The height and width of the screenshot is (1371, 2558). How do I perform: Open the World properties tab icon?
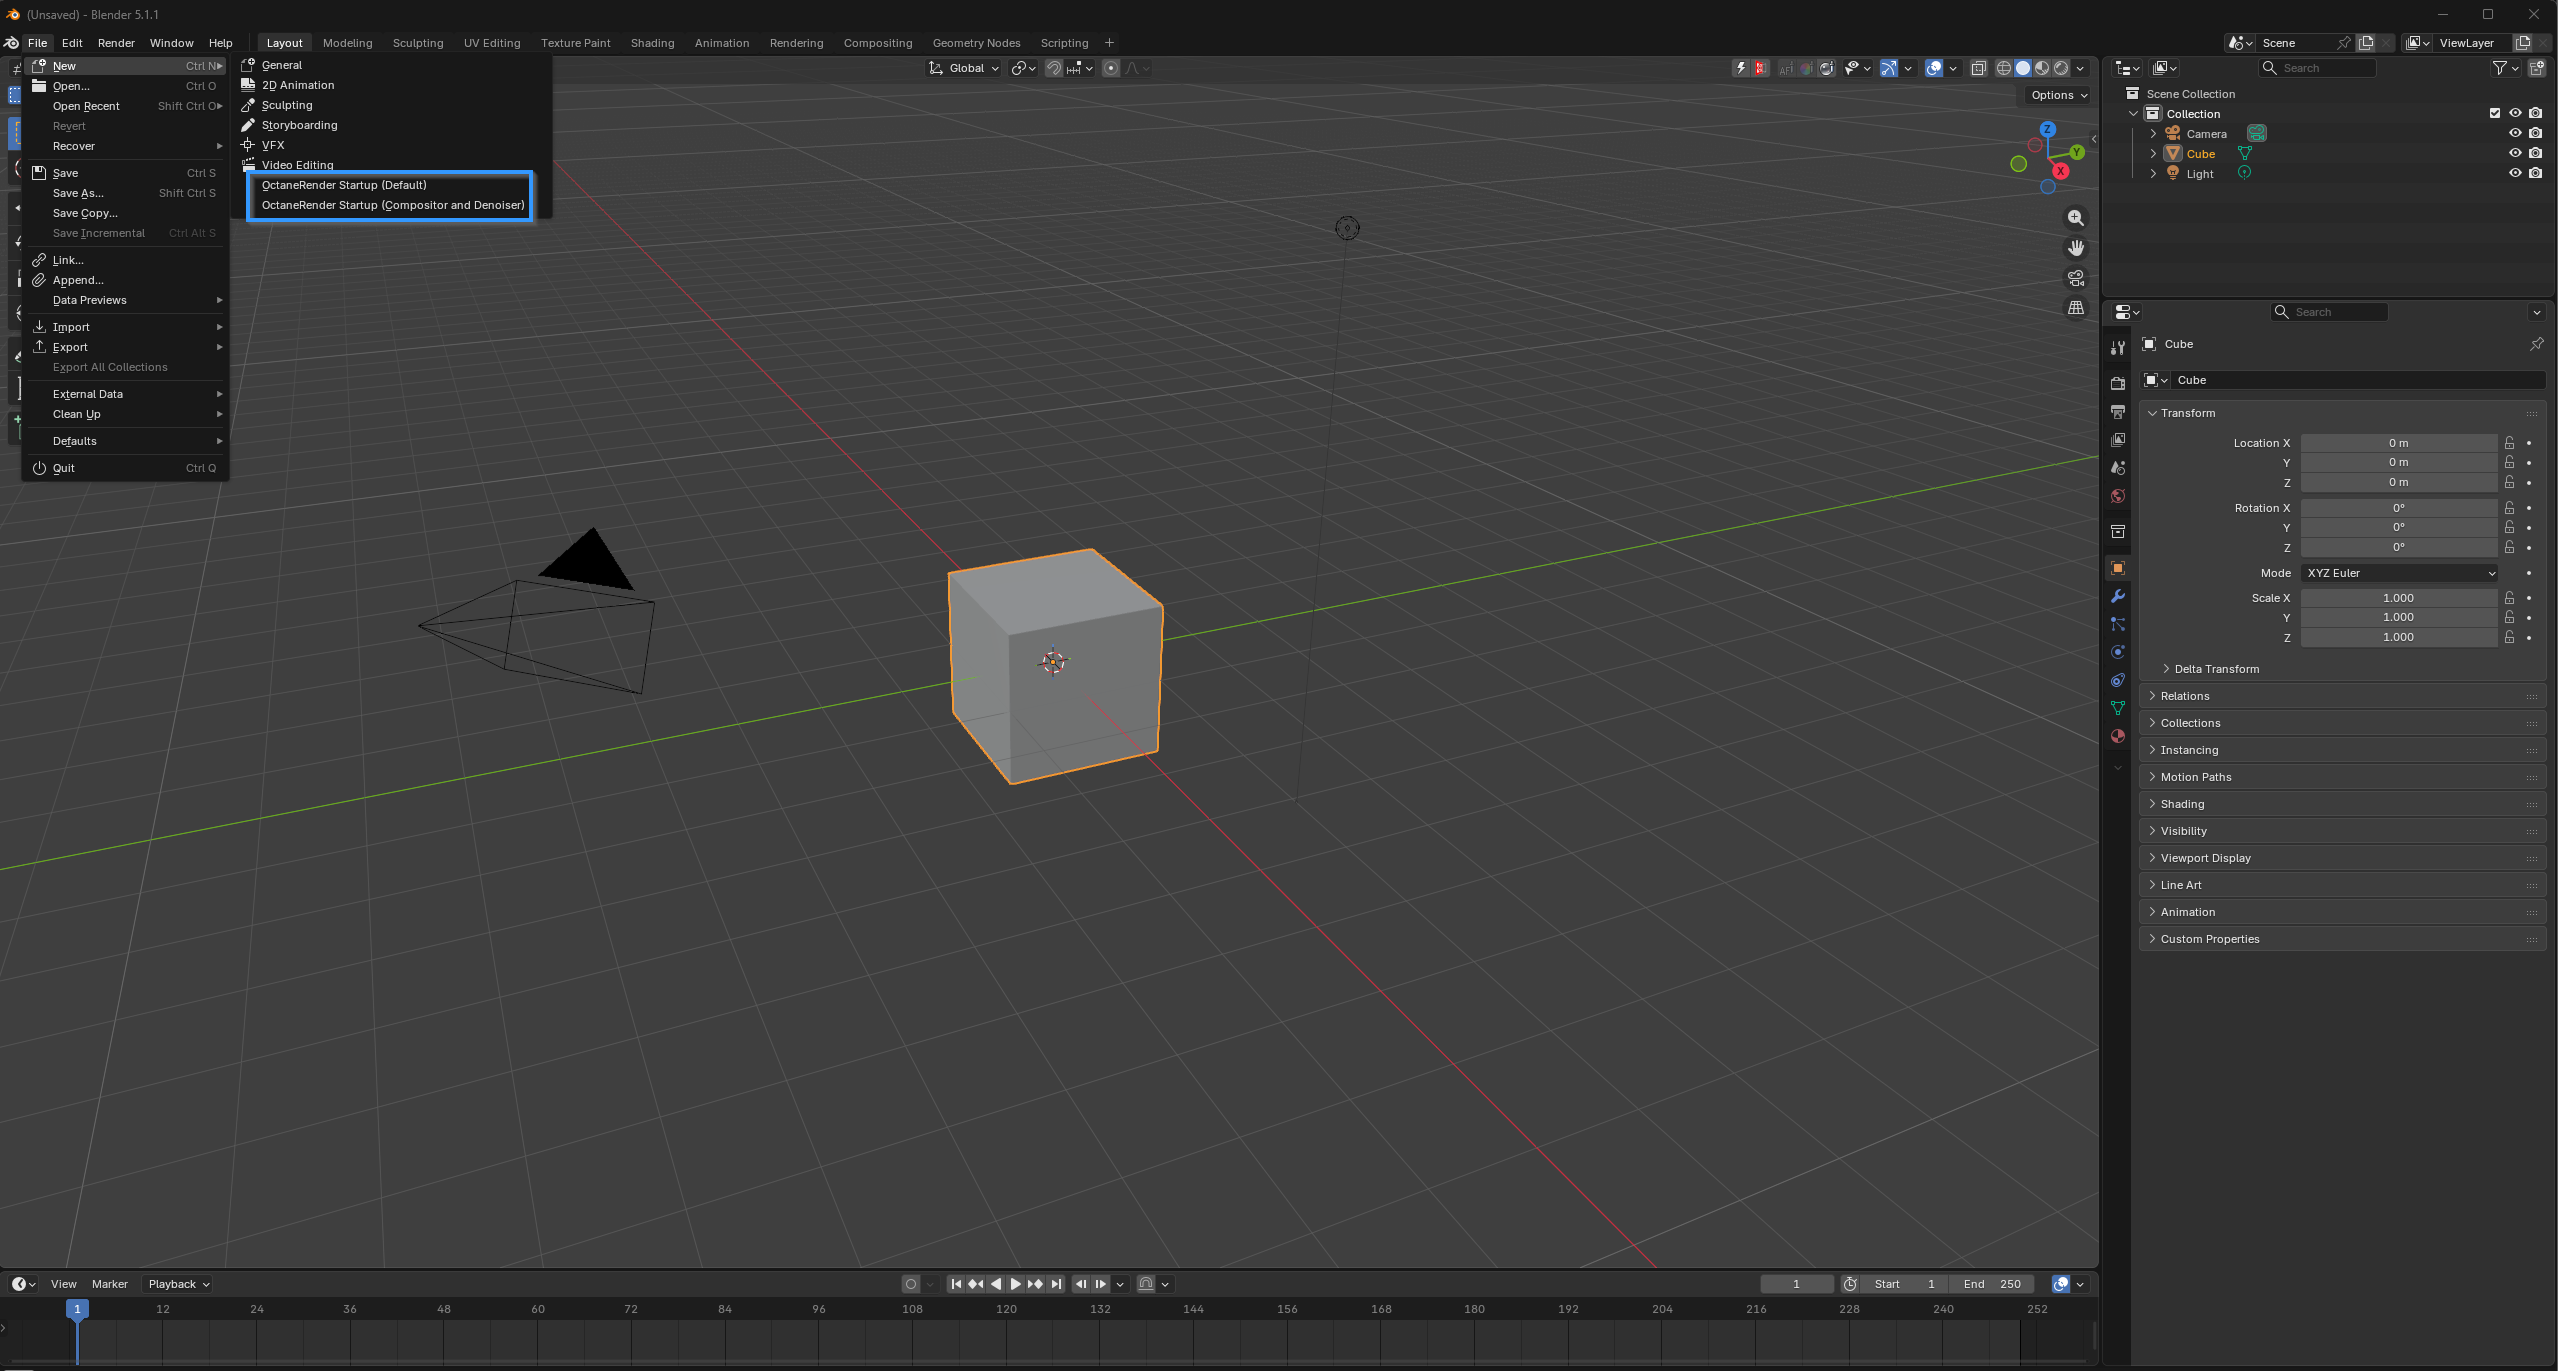2117,496
